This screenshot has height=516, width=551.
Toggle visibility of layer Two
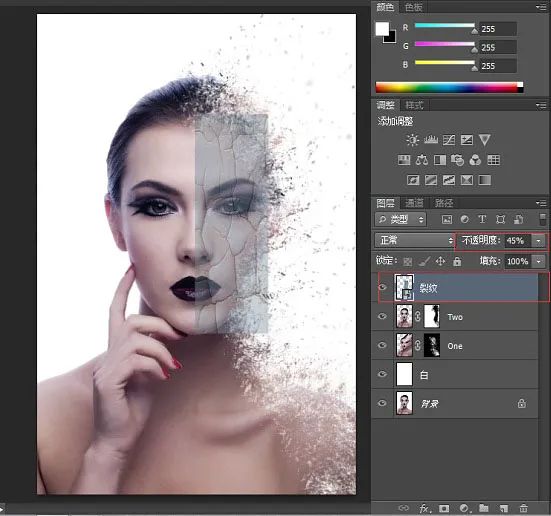click(382, 316)
